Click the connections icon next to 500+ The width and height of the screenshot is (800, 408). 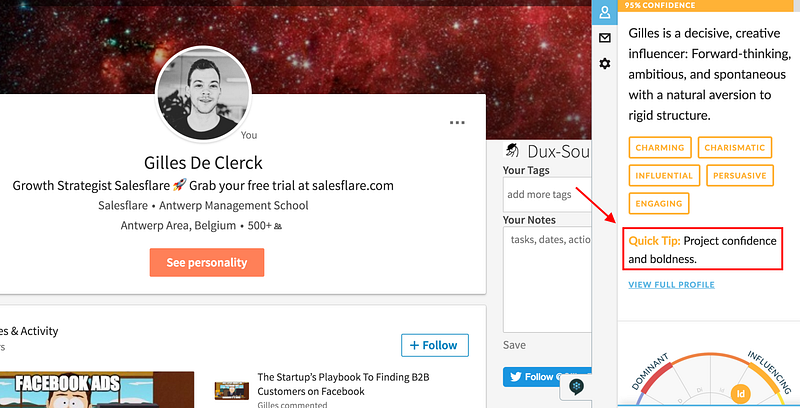[x=278, y=226]
